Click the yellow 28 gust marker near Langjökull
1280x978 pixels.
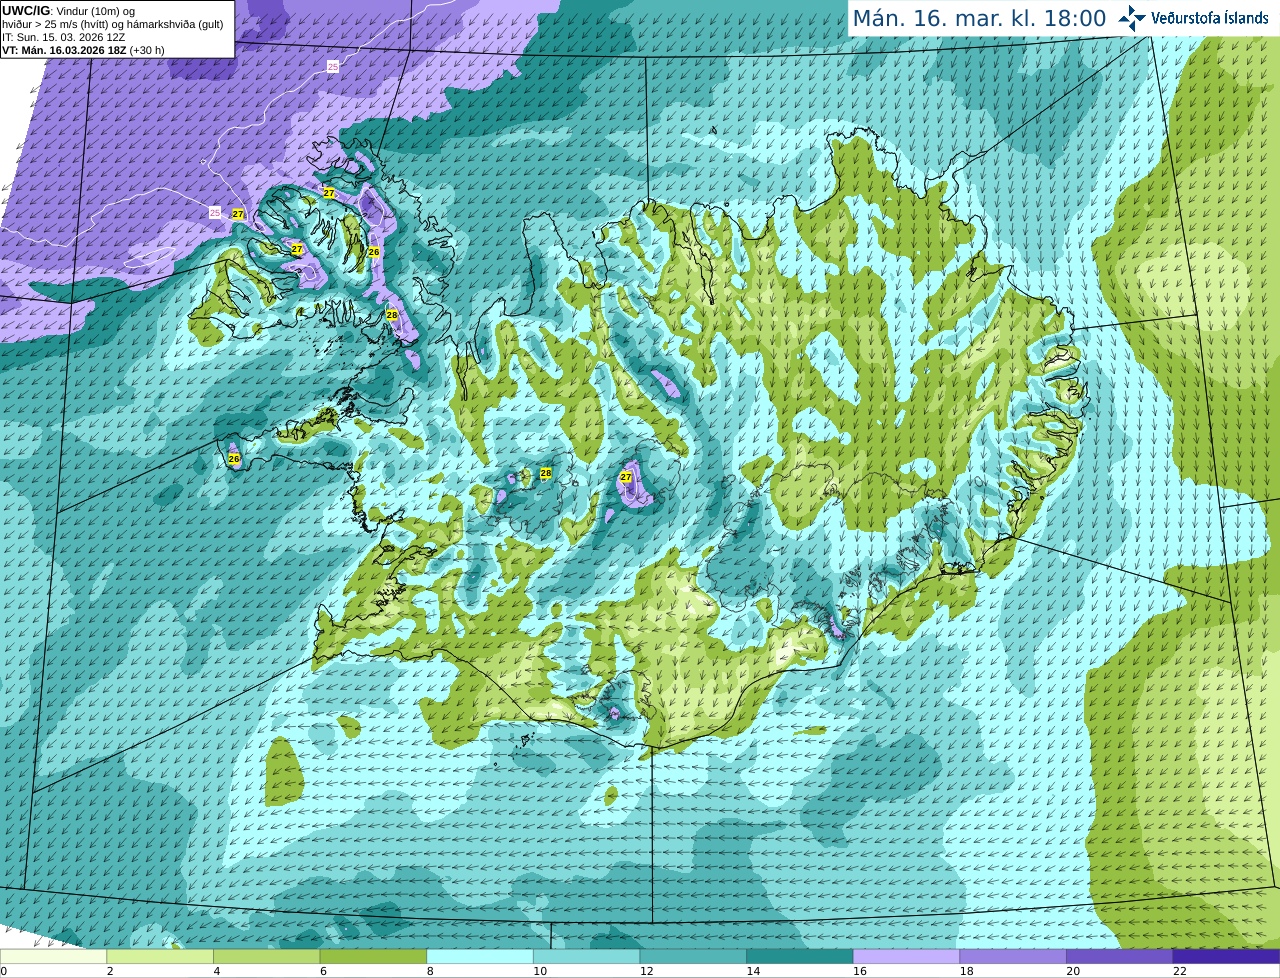(546, 473)
